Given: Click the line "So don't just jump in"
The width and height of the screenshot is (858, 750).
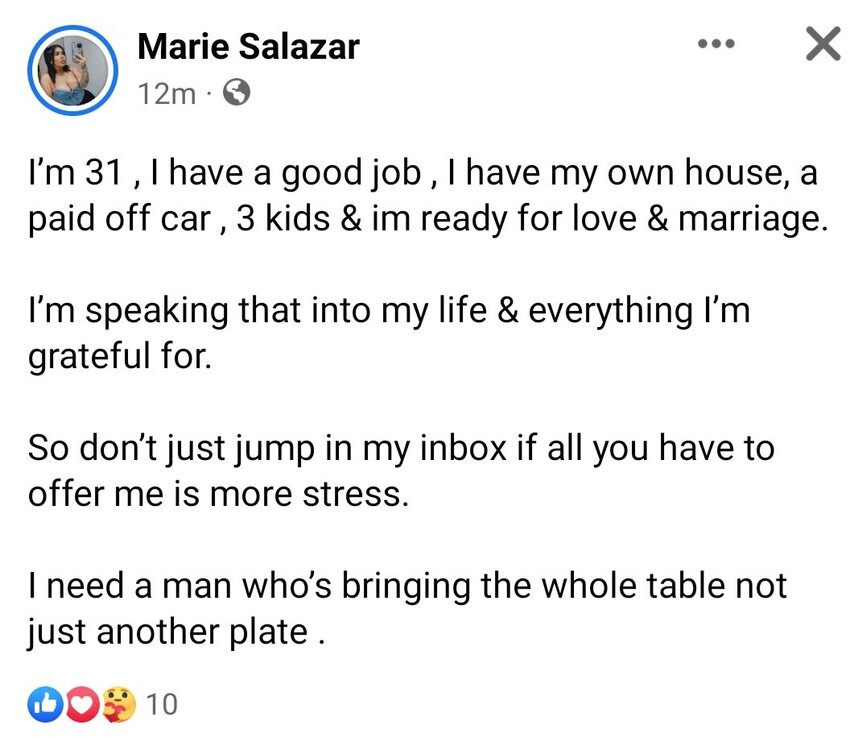Looking at the screenshot, I should (x=400, y=447).
